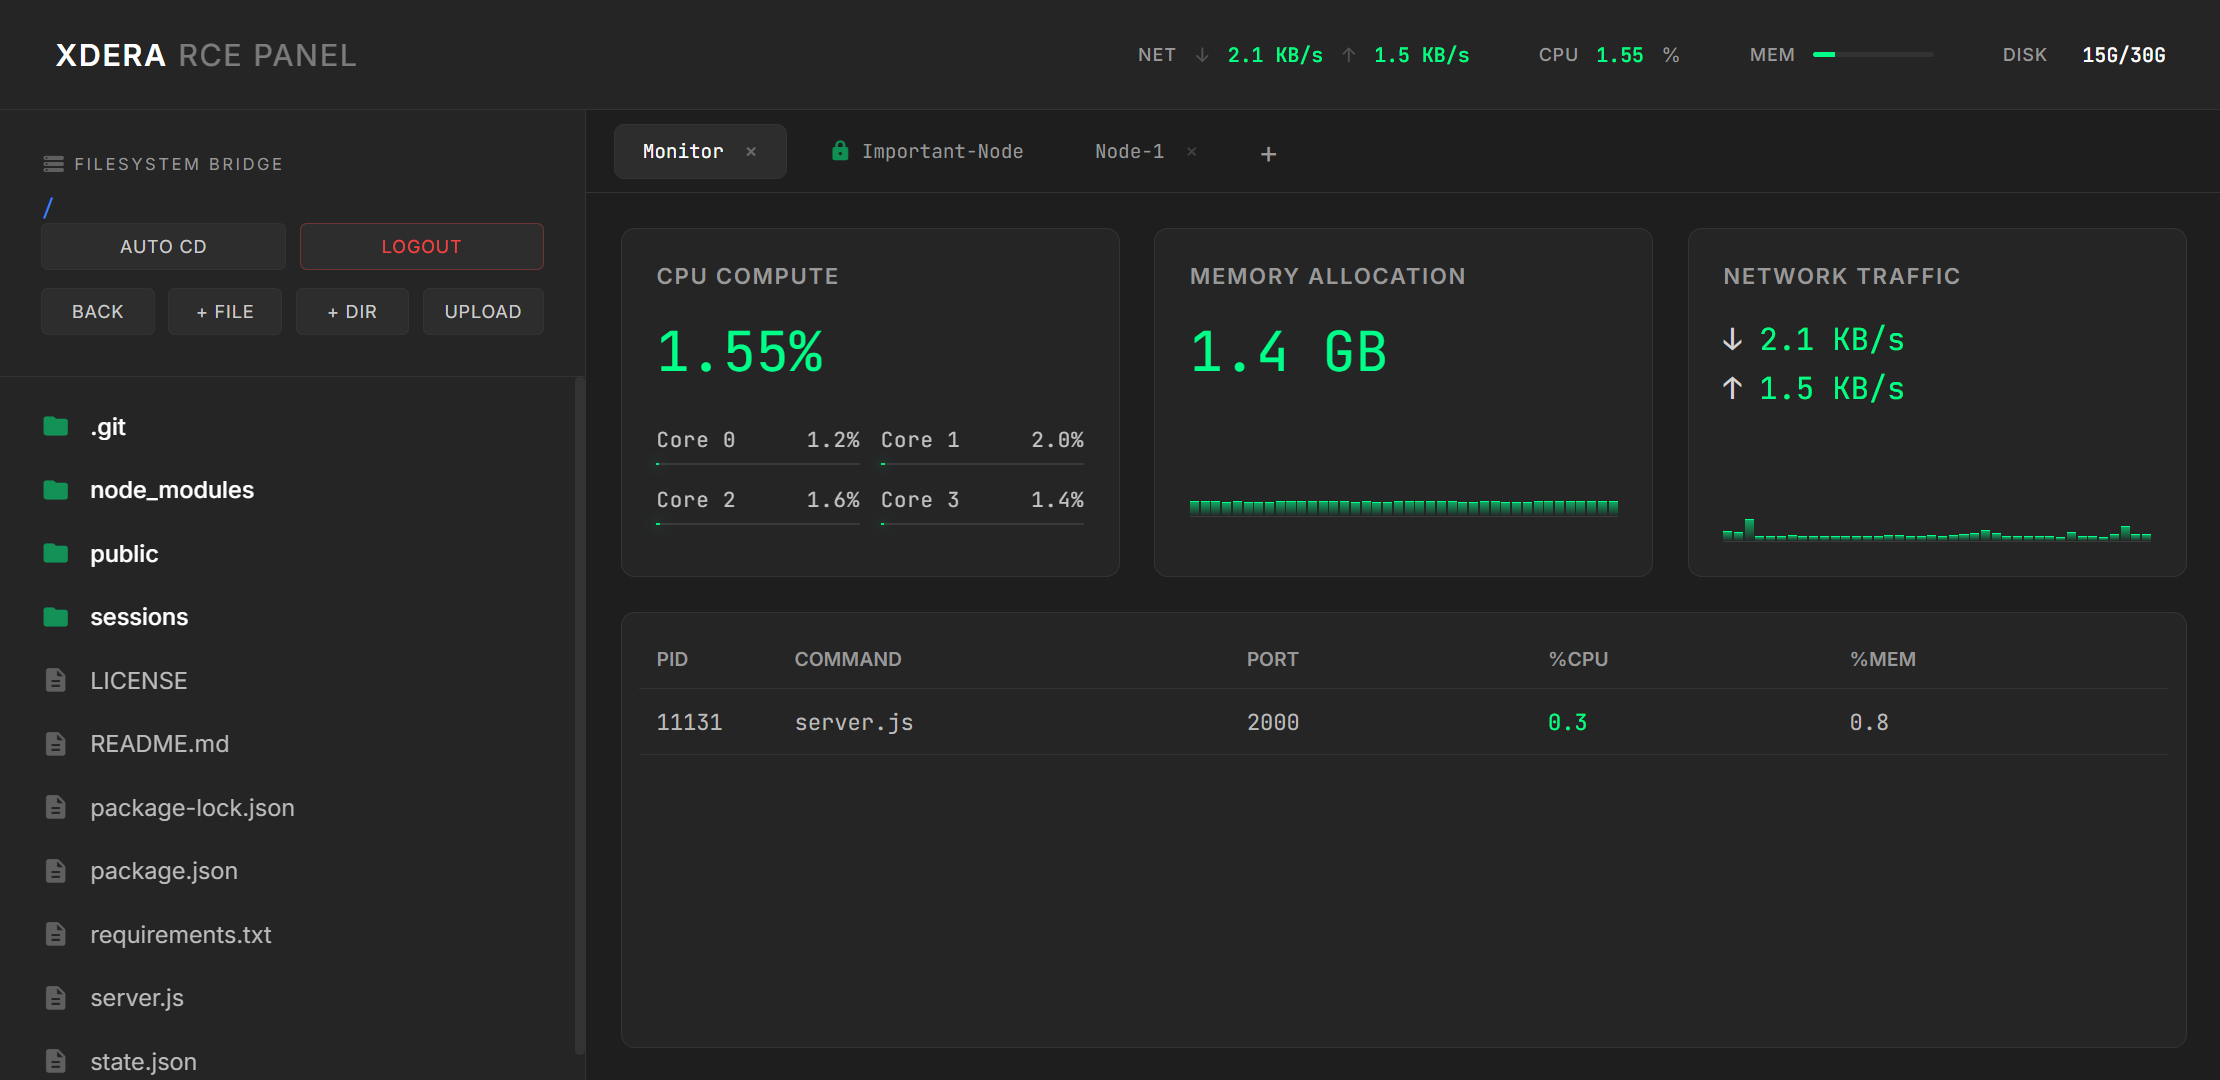Click the BACK button
The image size is (2220, 1080).
point(98,312)
